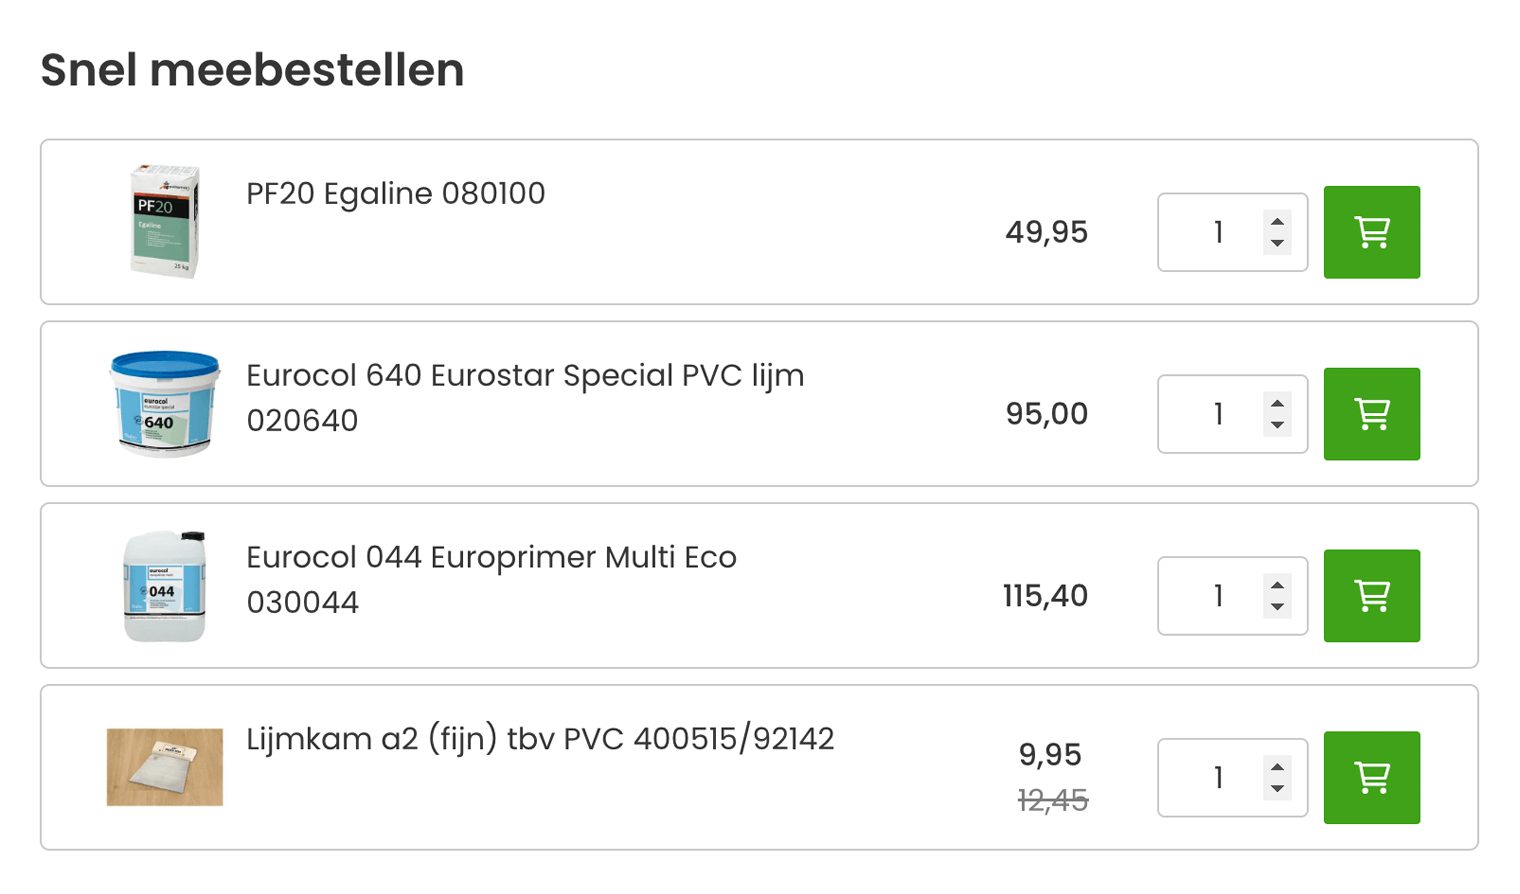This screenshot has height=894, width=1520.
Task: Add Lijmkam a2 to cart
Action: (1371, 777)
